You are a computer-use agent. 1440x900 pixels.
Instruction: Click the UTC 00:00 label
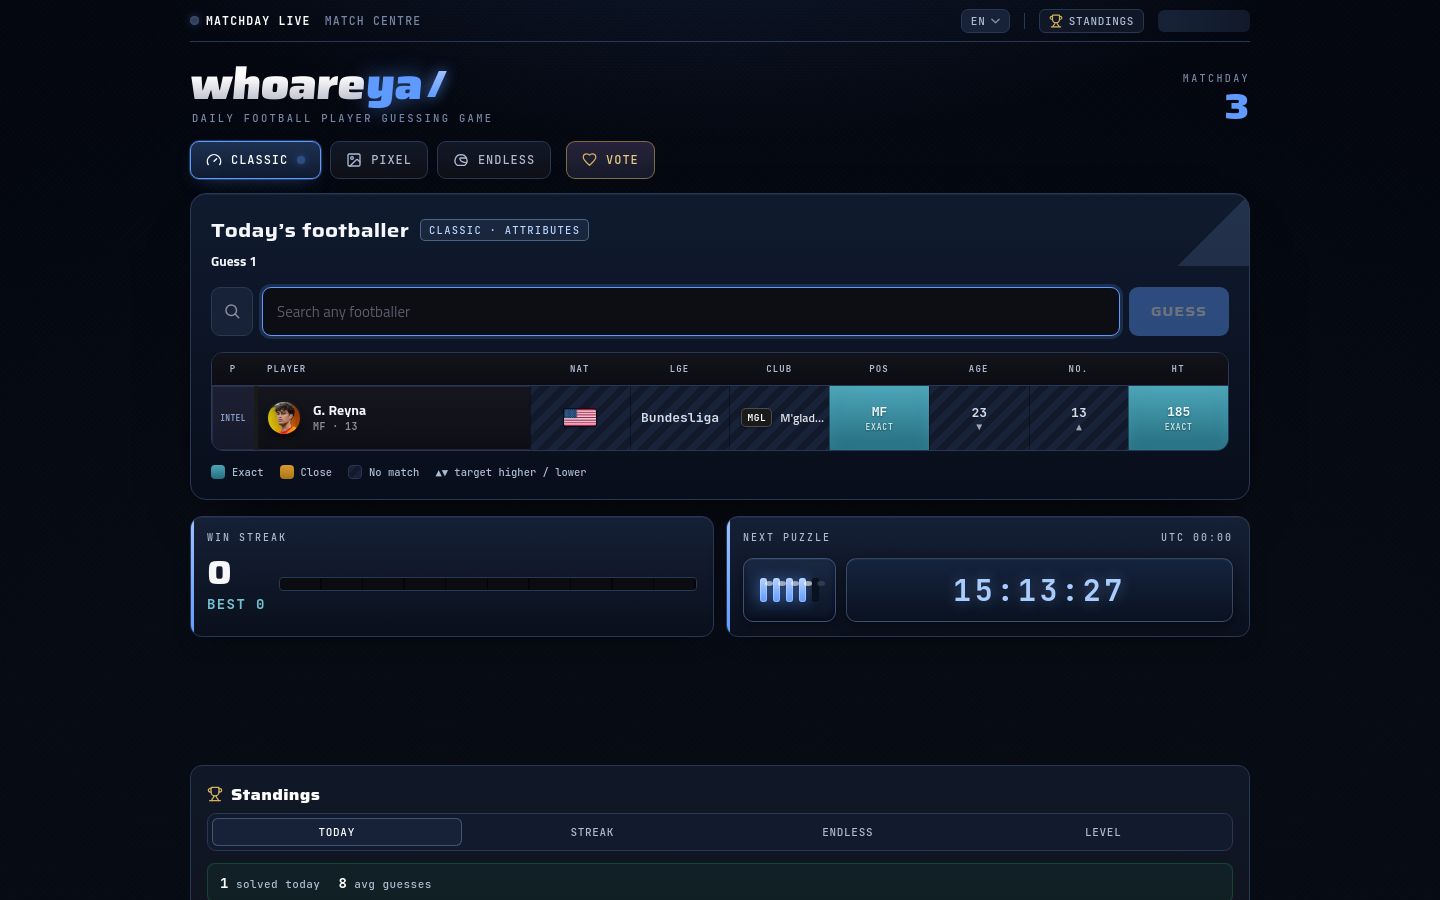pos(1197,538)
